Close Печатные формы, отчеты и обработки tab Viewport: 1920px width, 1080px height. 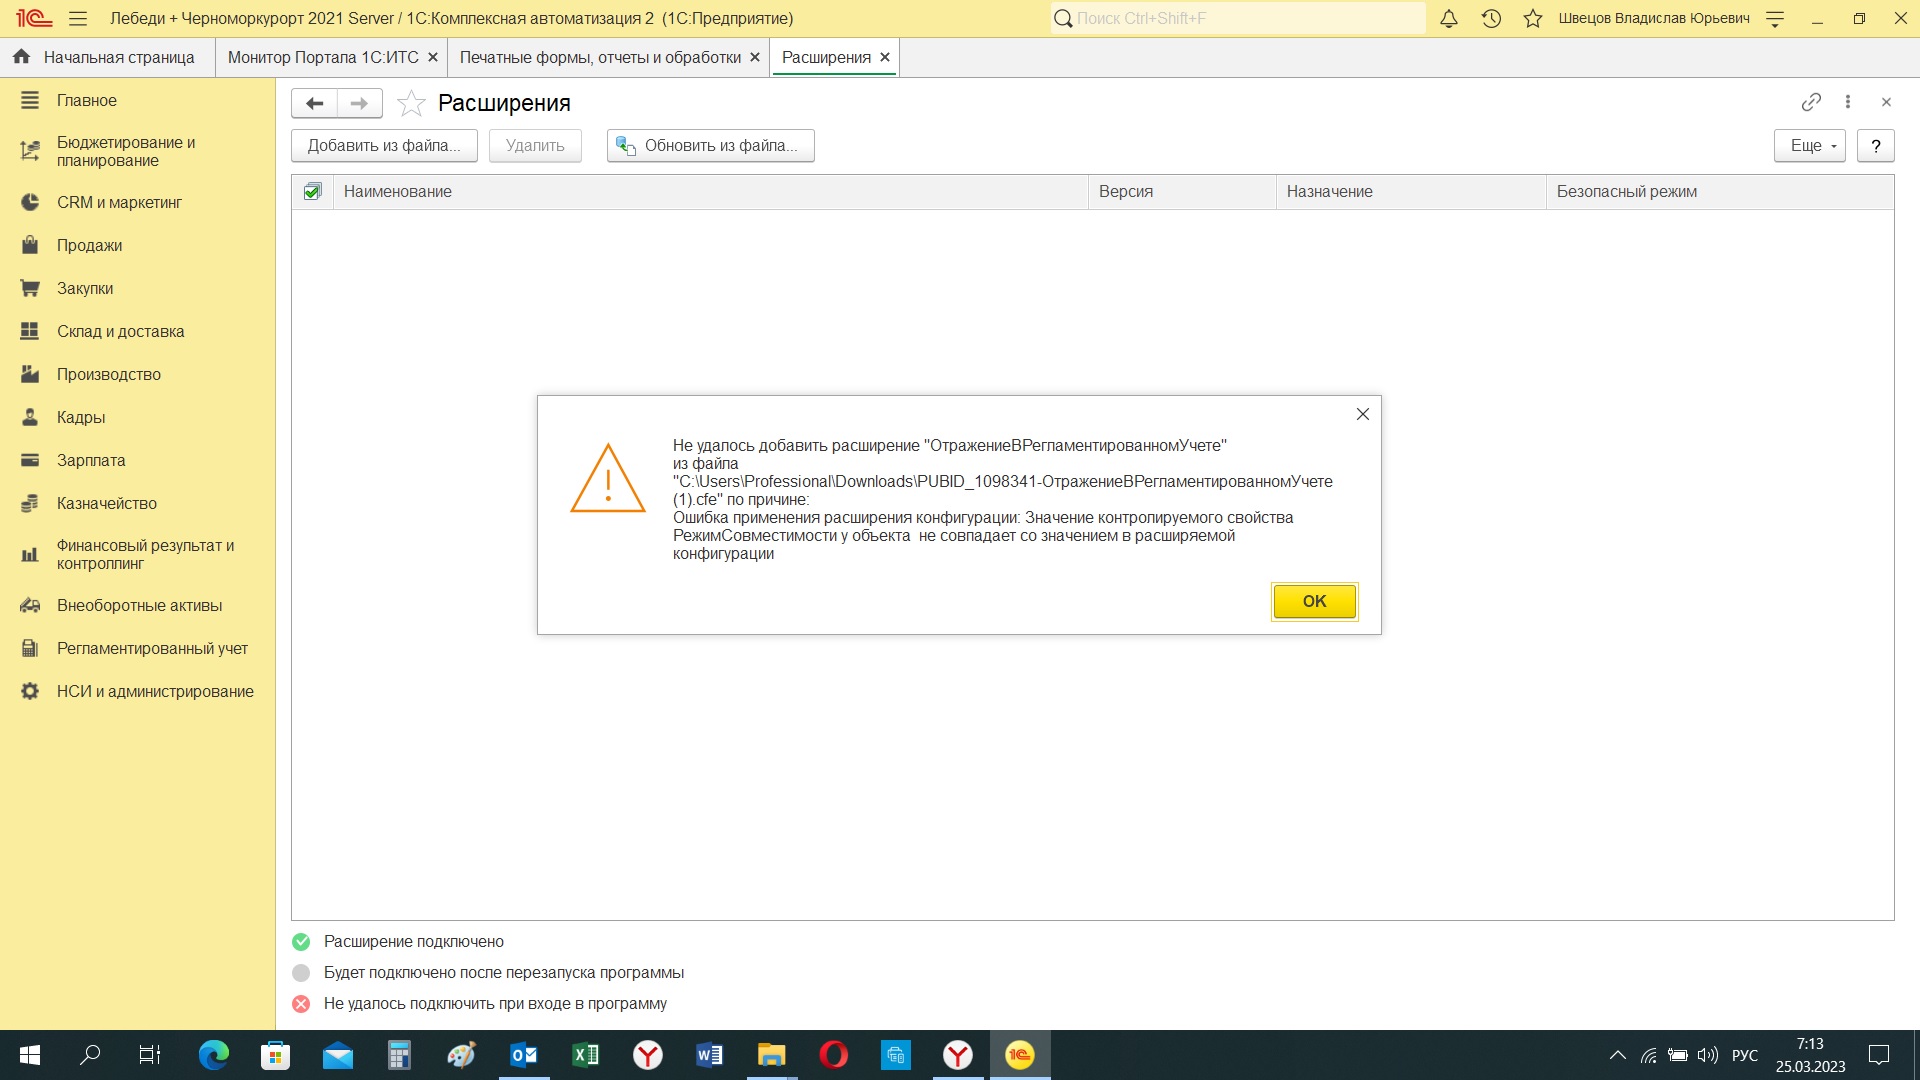[755, 57]
